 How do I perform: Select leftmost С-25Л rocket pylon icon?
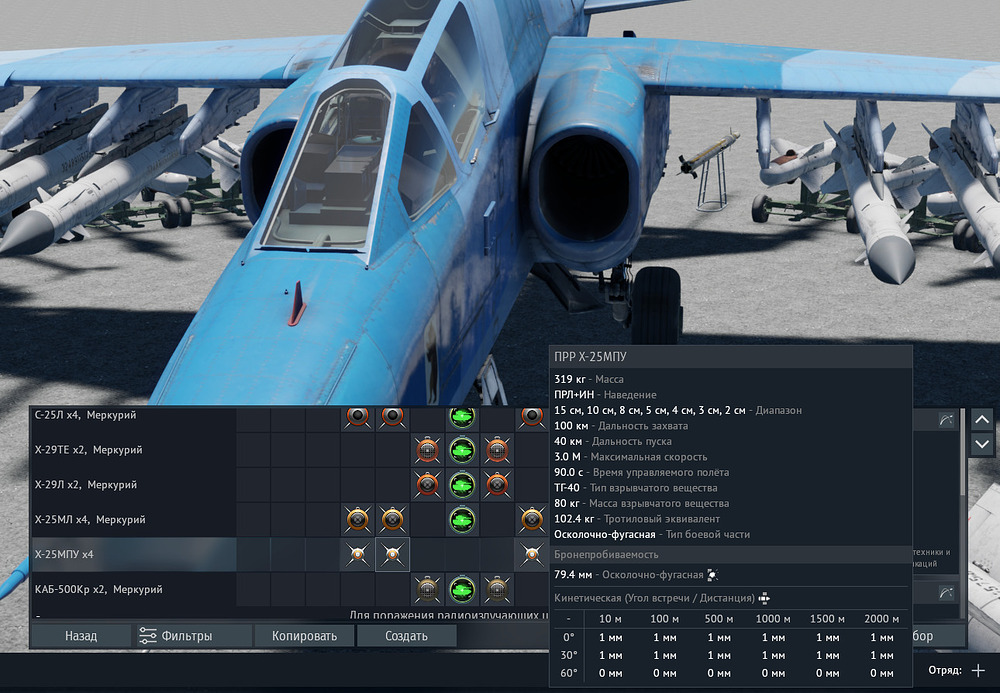pyautogui.click(x=358, y=416)
